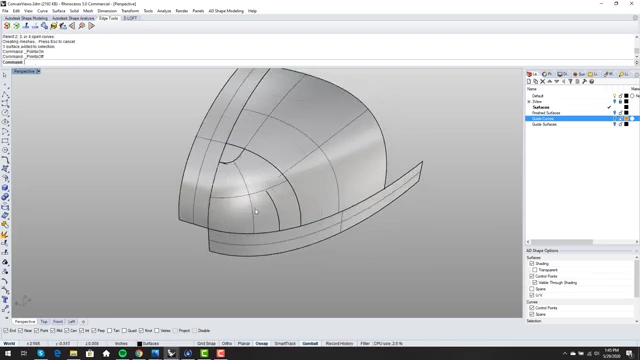Click the new layer icon in Layers panel
The height and width of the screenshot is (360, 640).
click(x=529, y=82)
